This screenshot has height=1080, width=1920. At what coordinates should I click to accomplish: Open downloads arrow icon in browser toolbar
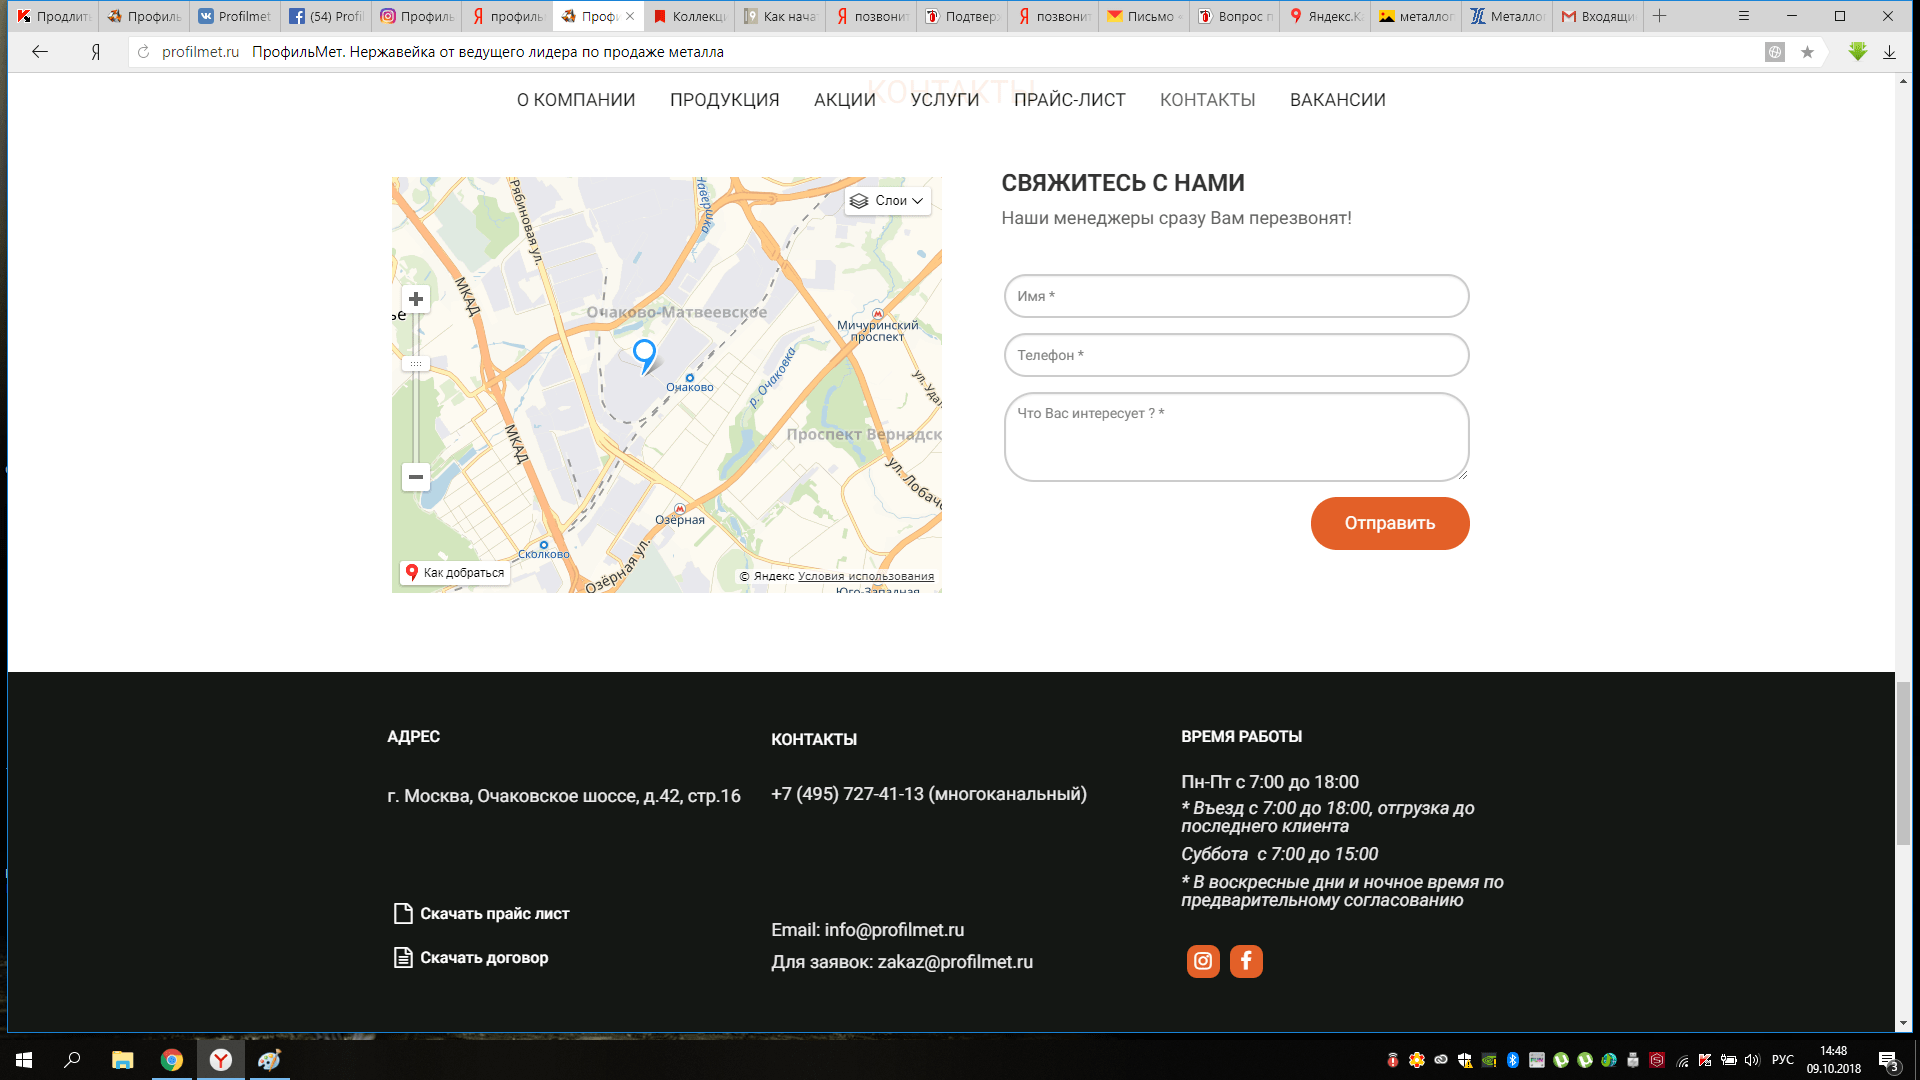(1889, 52)
